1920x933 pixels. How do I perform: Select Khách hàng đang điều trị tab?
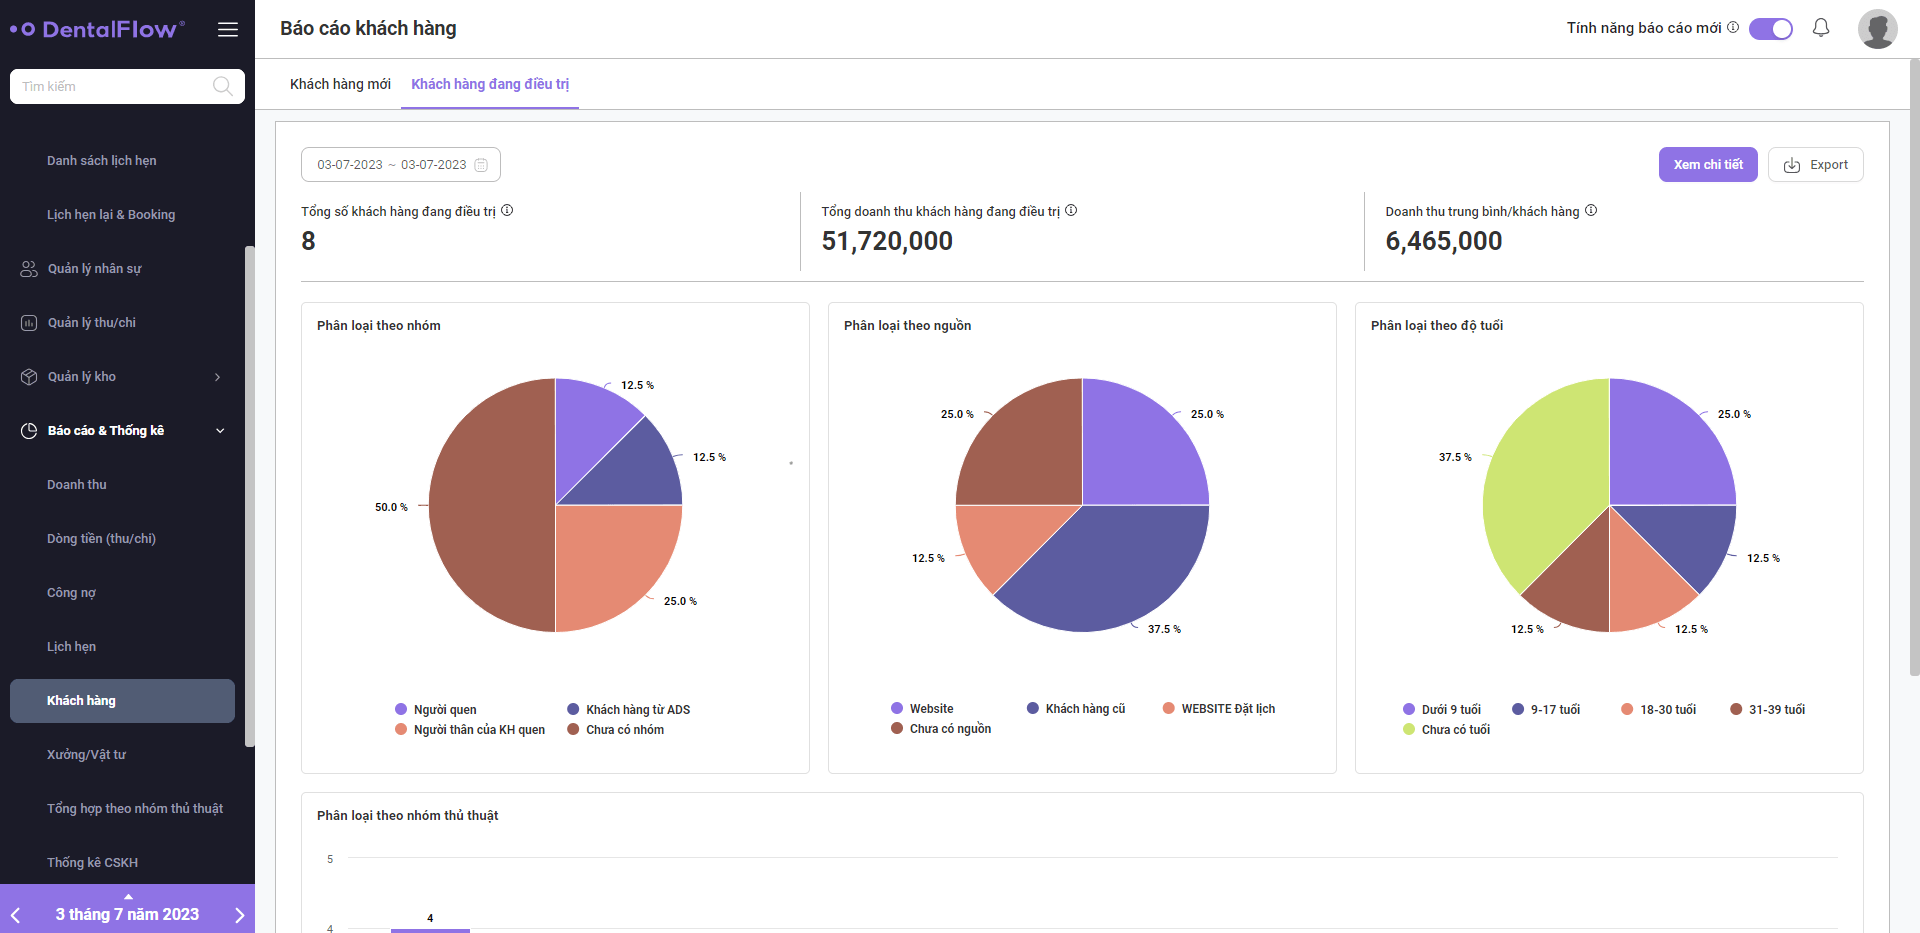[490, 84]
